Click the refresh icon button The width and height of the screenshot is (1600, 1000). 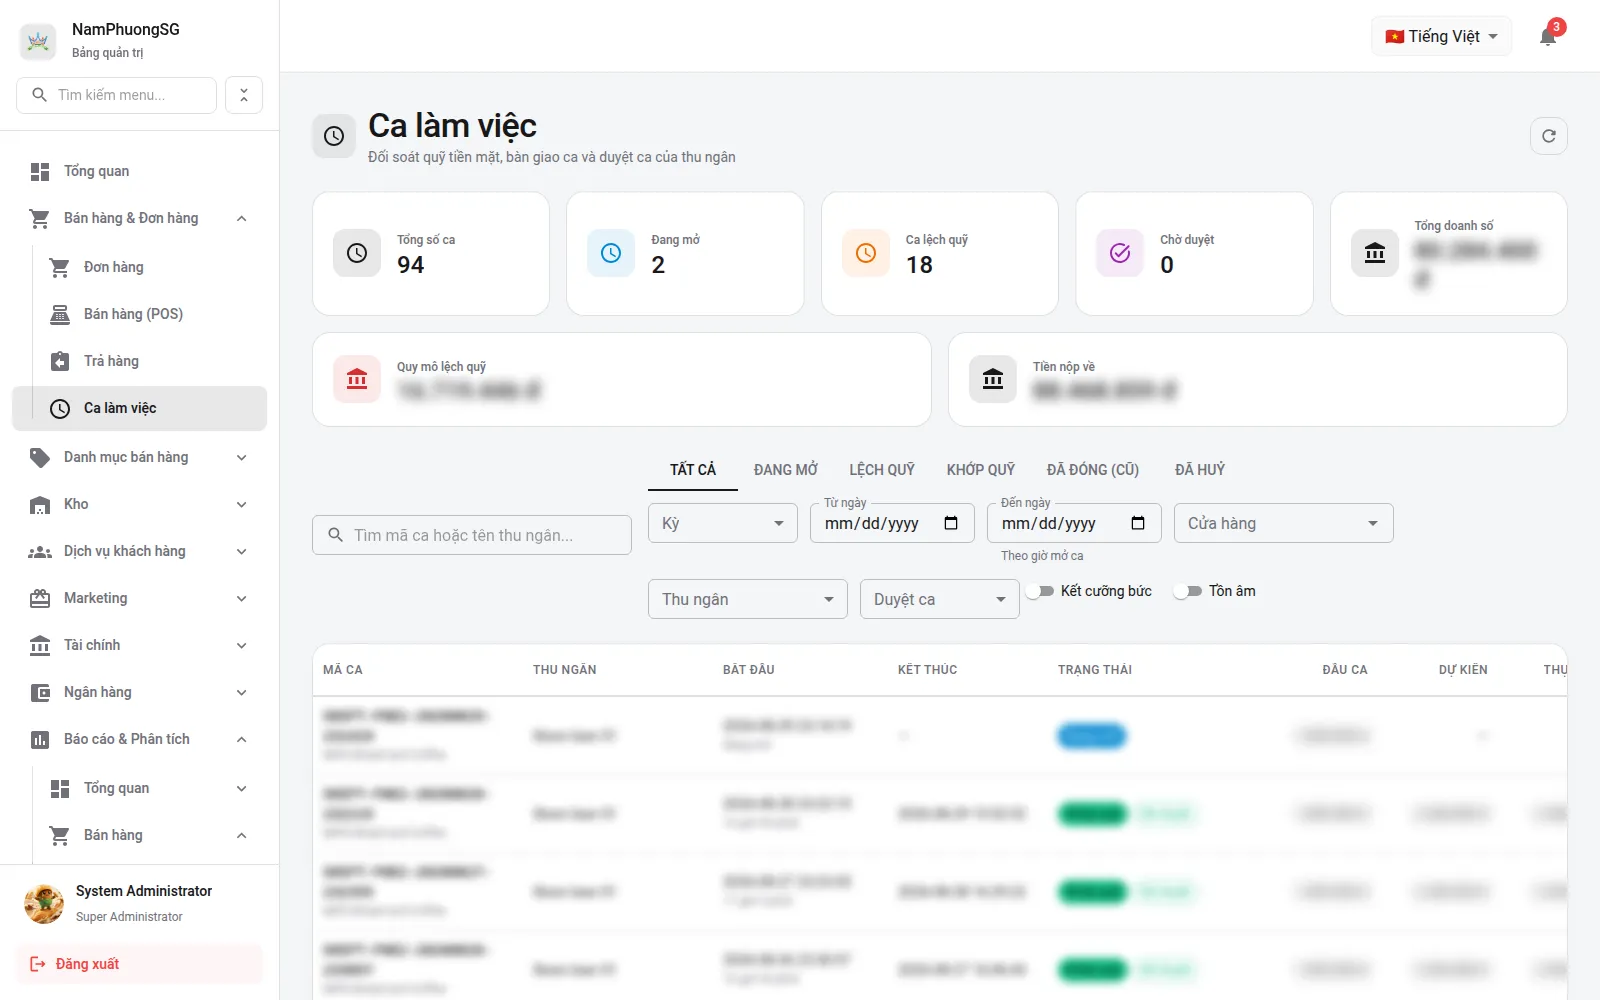(1549, 136)
